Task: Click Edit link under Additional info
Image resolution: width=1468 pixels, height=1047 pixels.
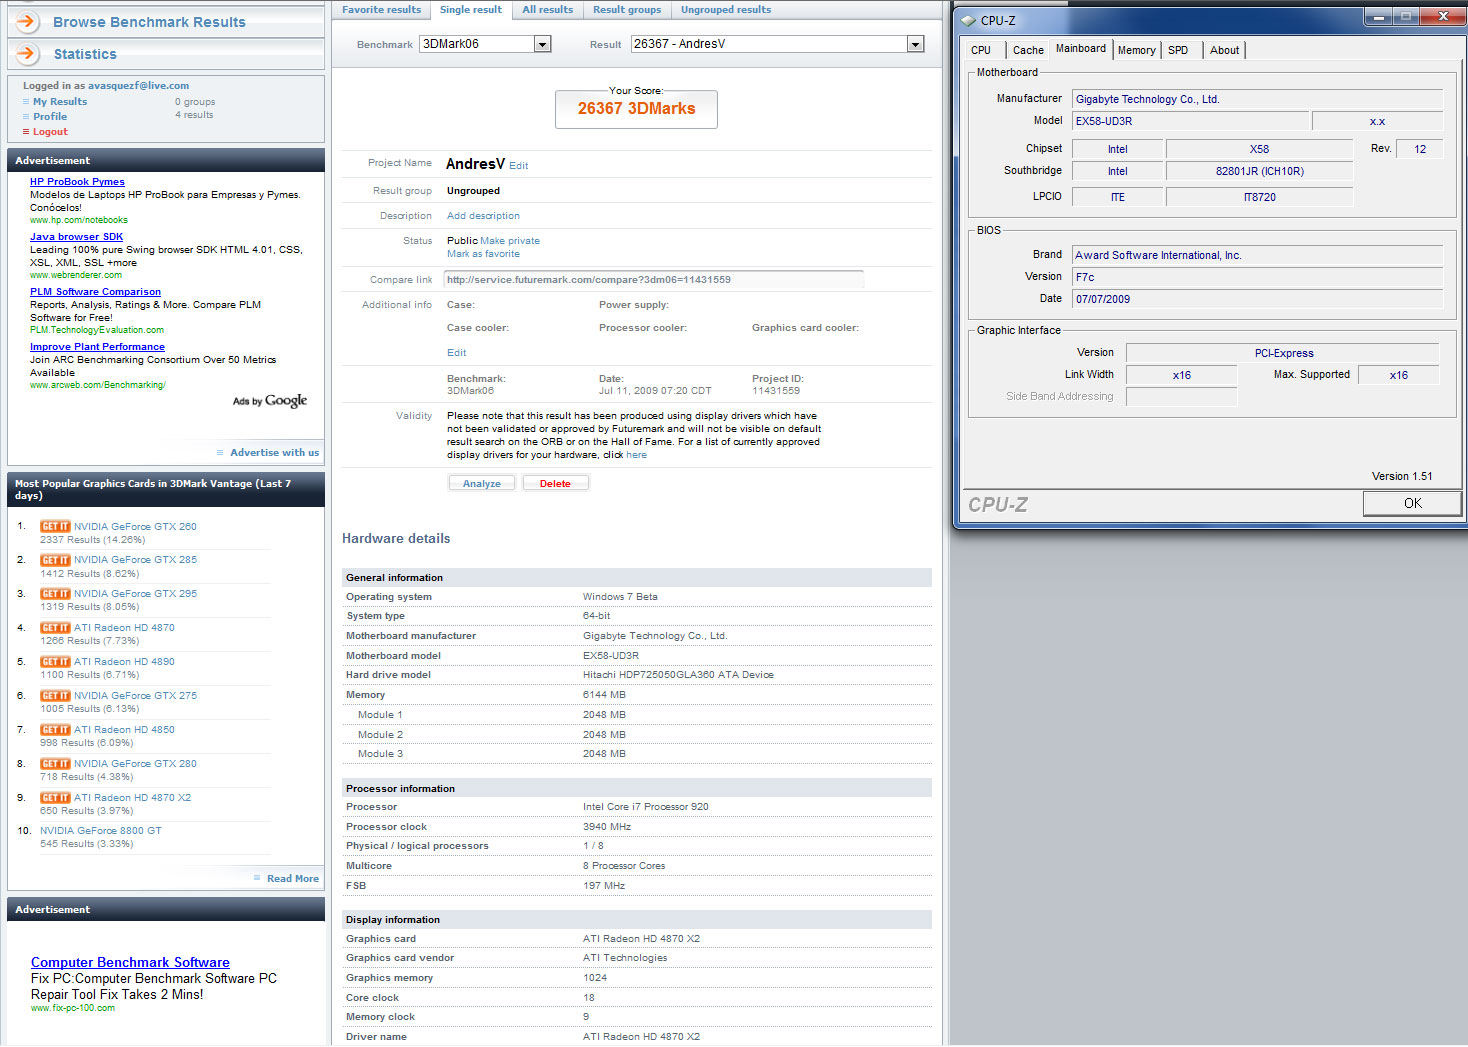Action: click(x=456, y=353)
